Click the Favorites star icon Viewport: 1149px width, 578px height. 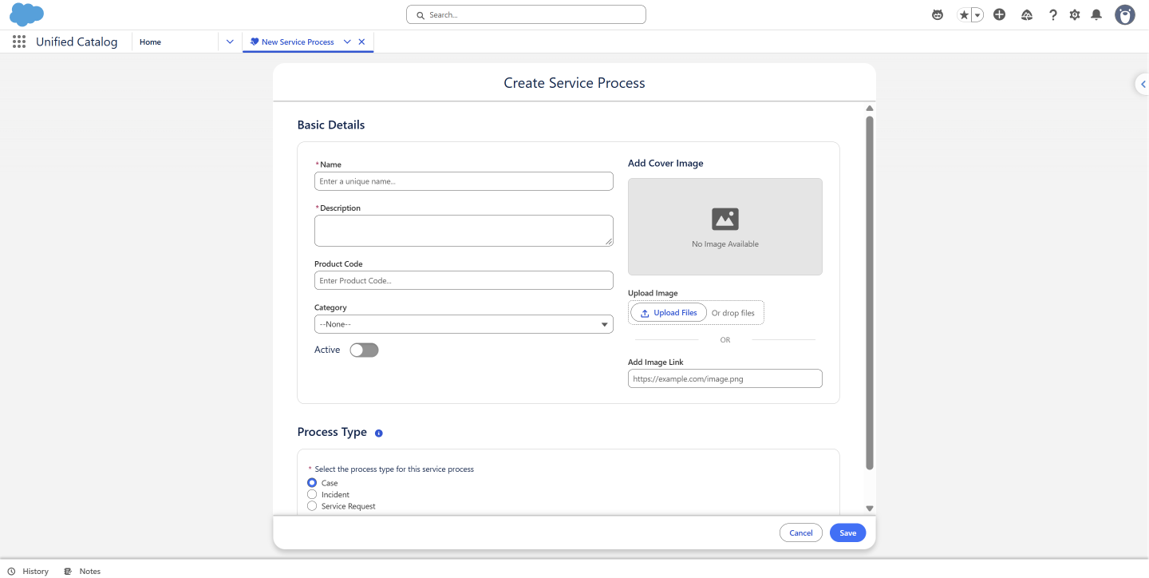point(964,15)
